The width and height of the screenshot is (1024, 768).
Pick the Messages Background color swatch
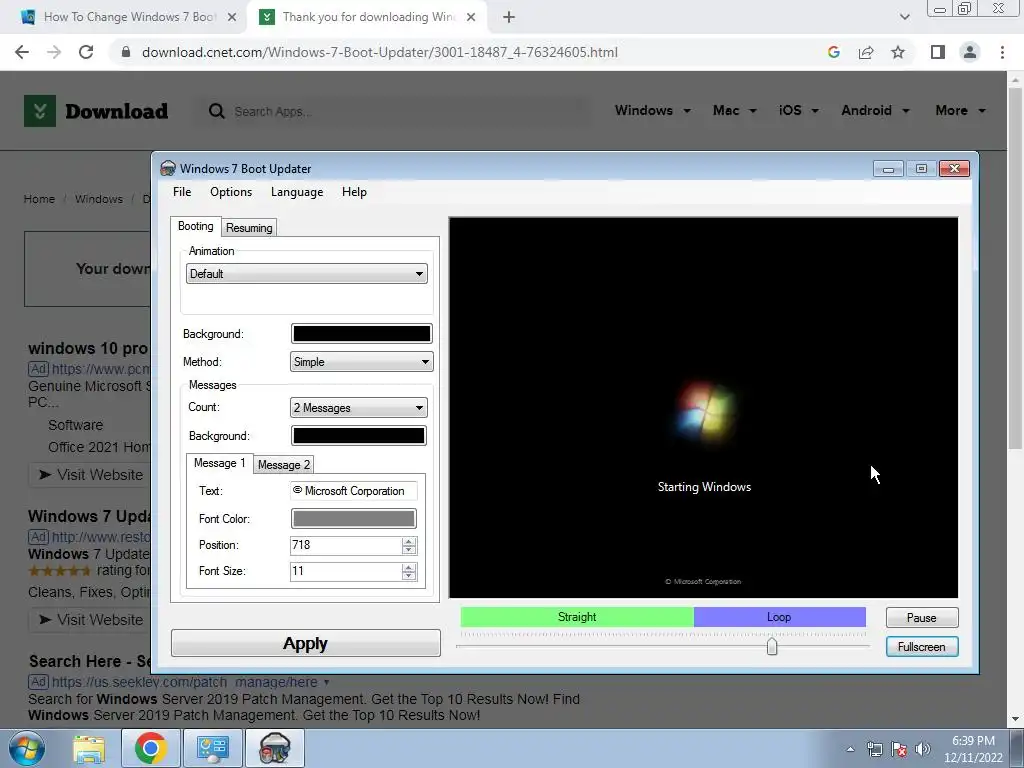coord(359,436)
